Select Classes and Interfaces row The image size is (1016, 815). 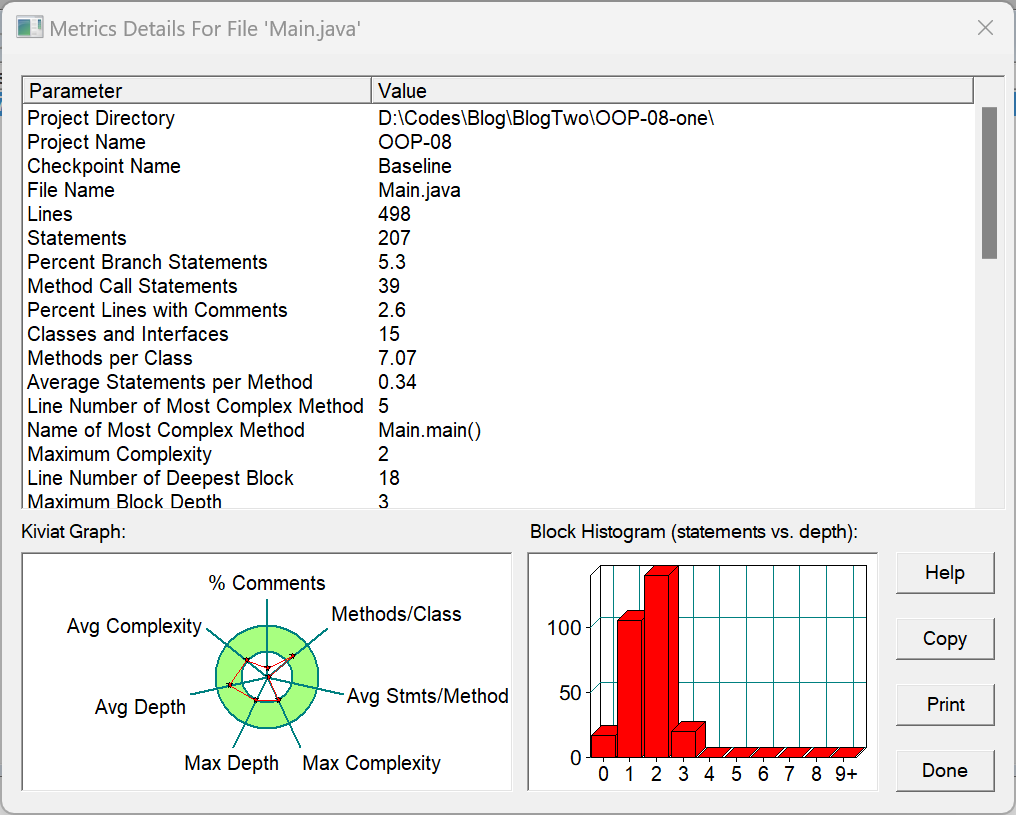point(498,334)
